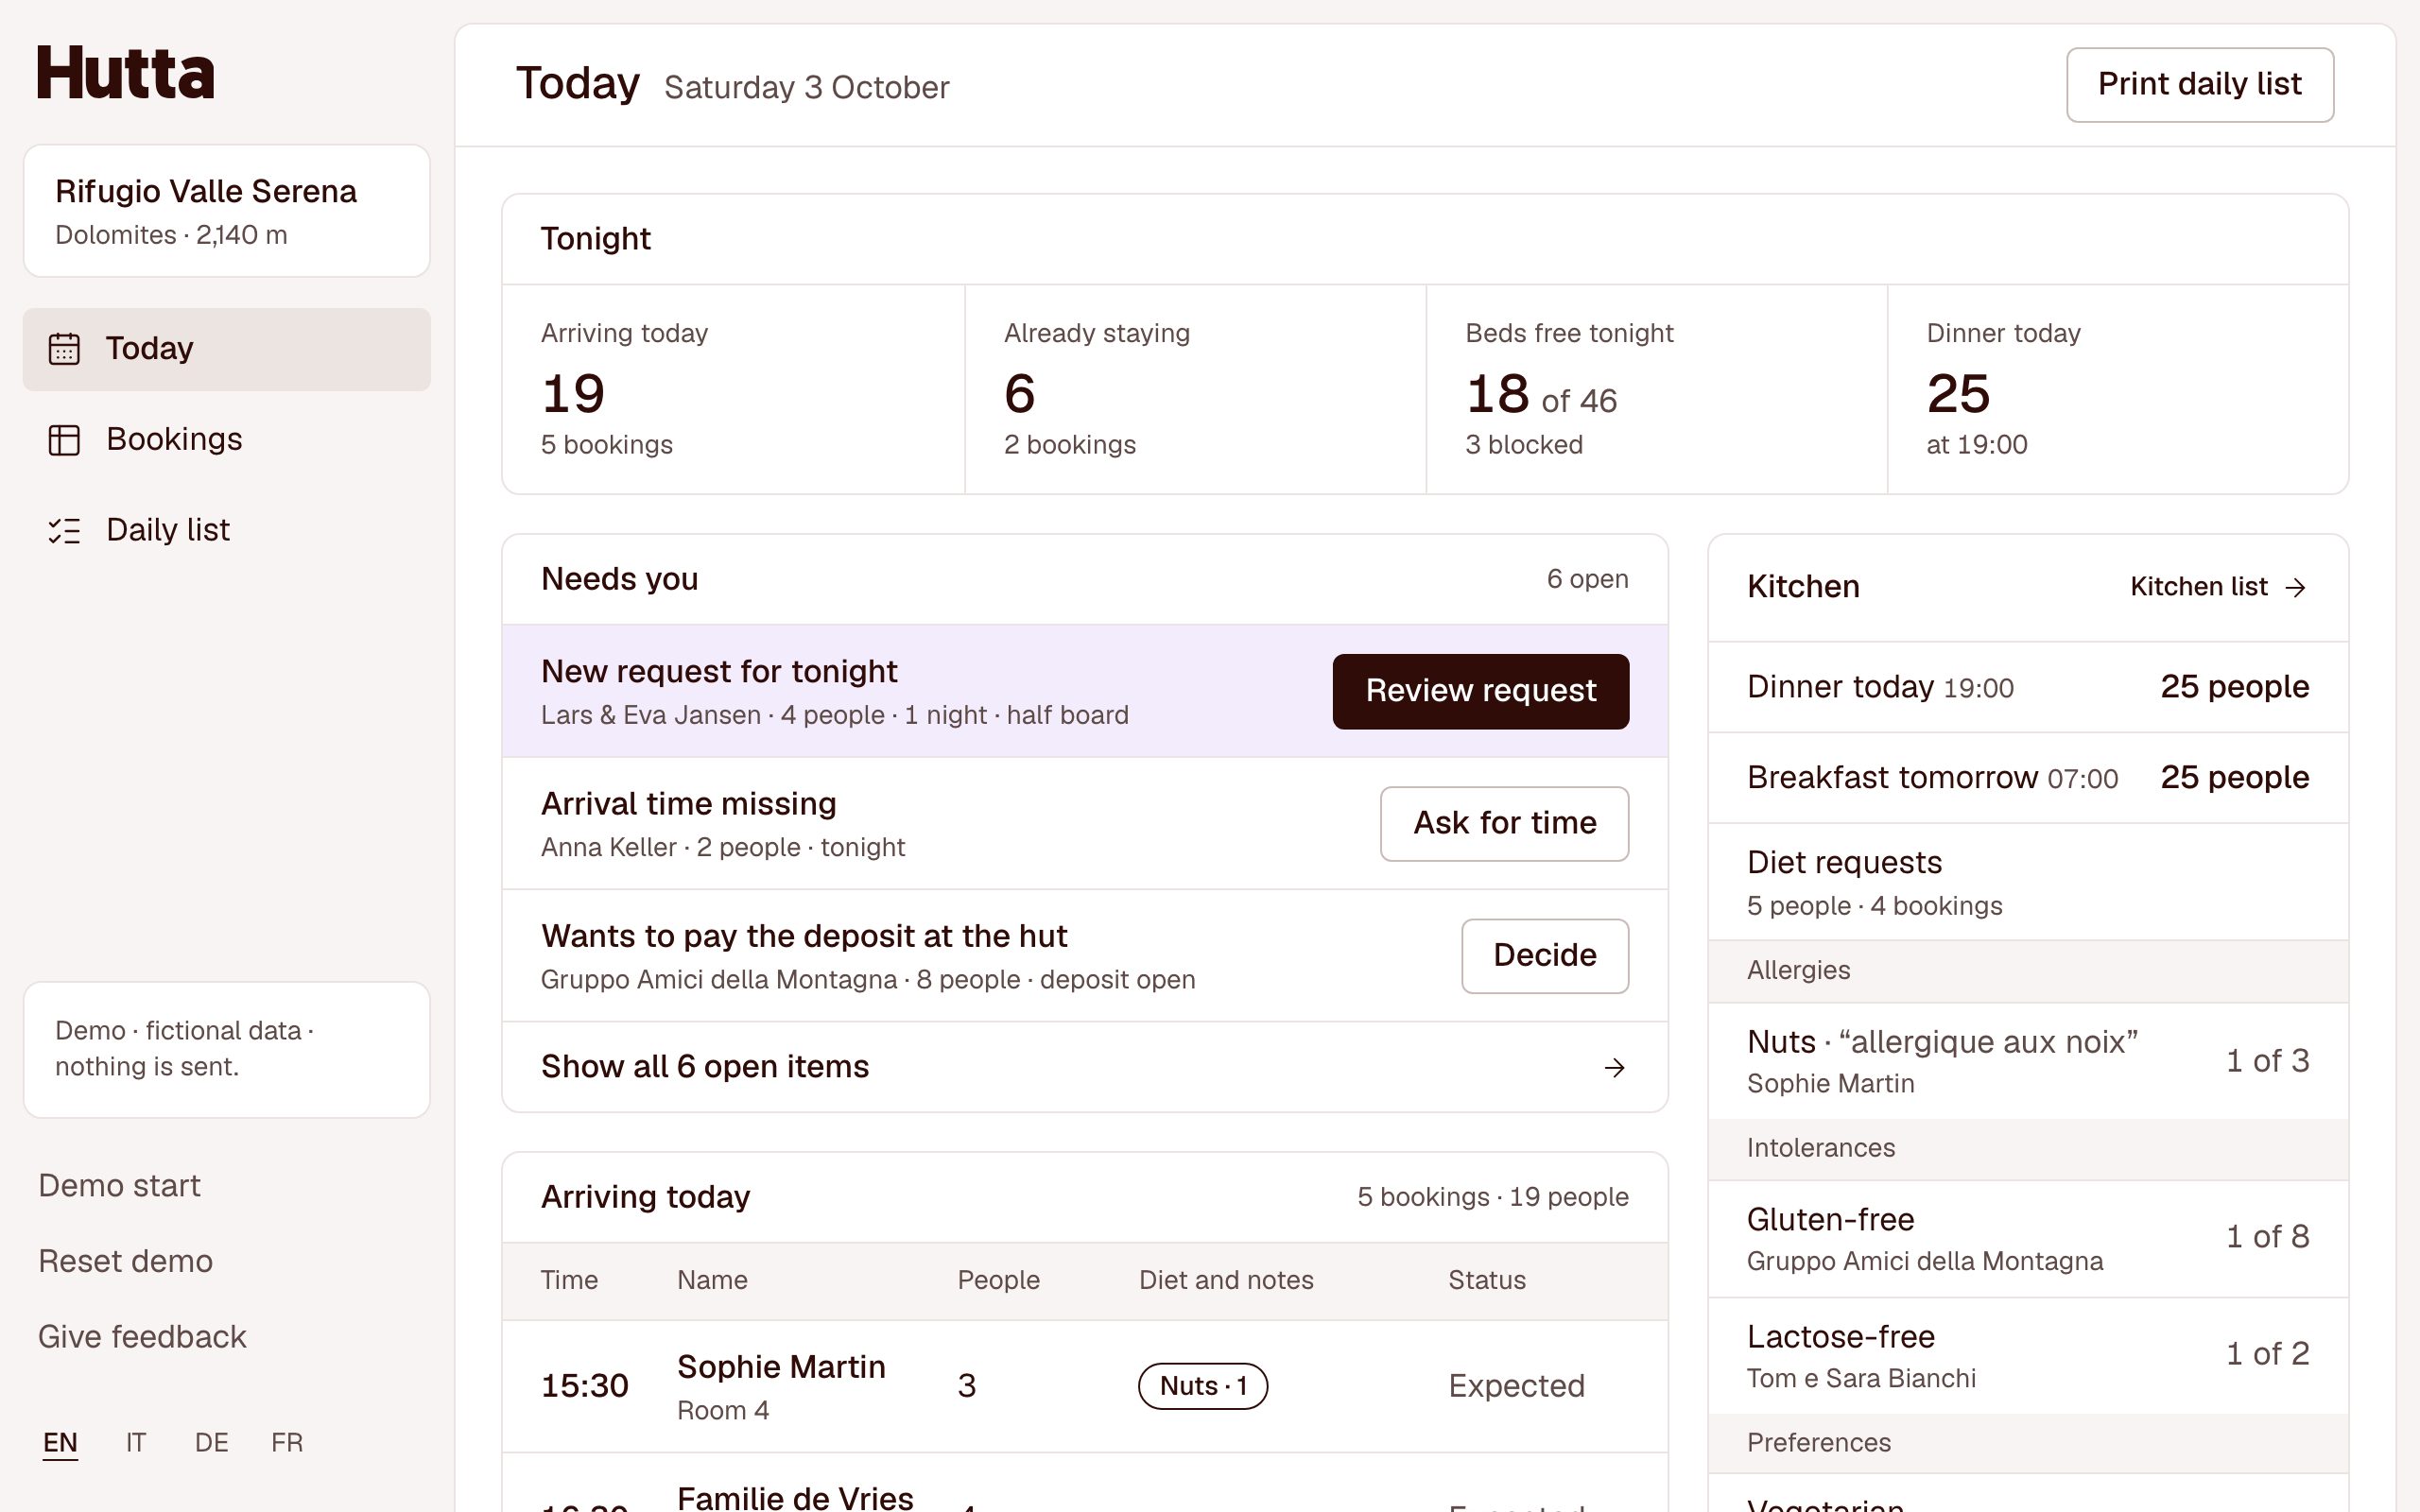This screenshot has width=2420, height=1512.
Task: Click arrow icon next to Kitchen list
Action: (2296, 587)
